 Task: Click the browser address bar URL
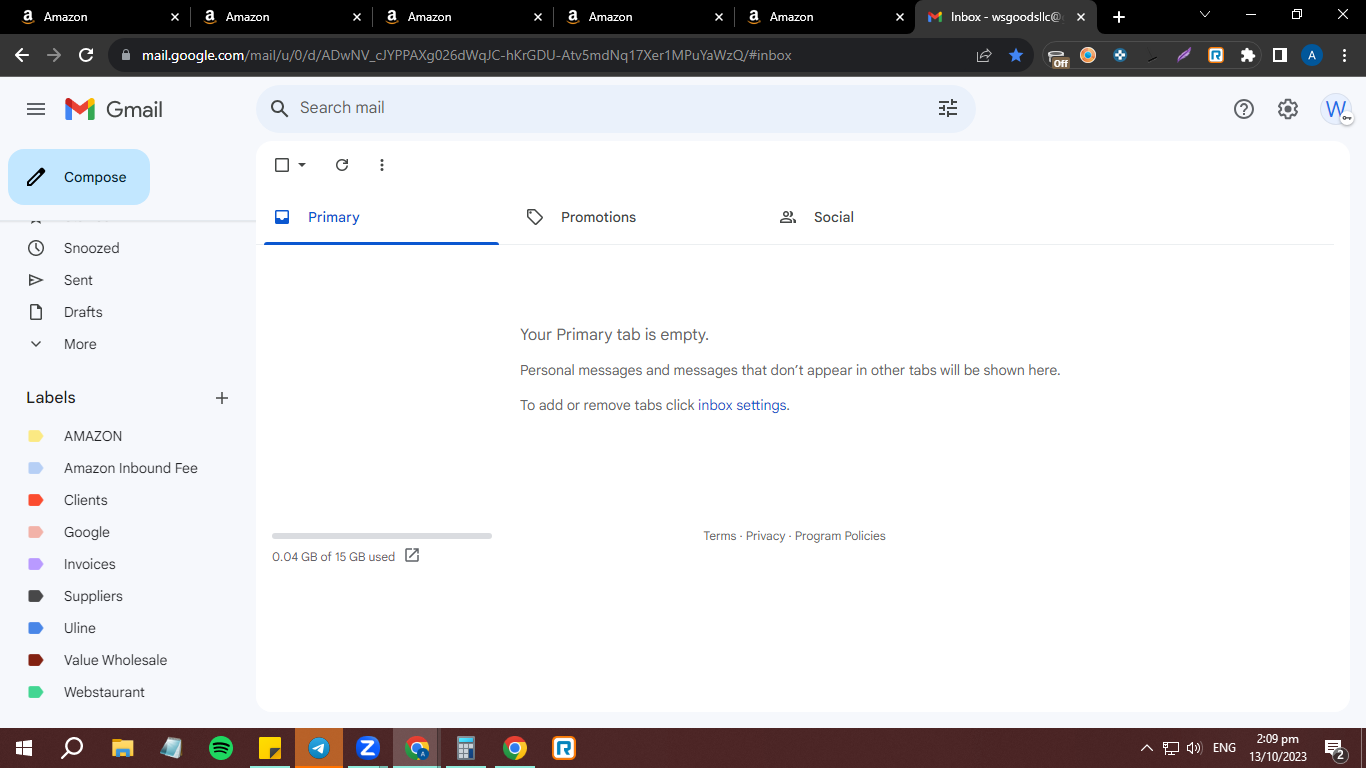467,55
